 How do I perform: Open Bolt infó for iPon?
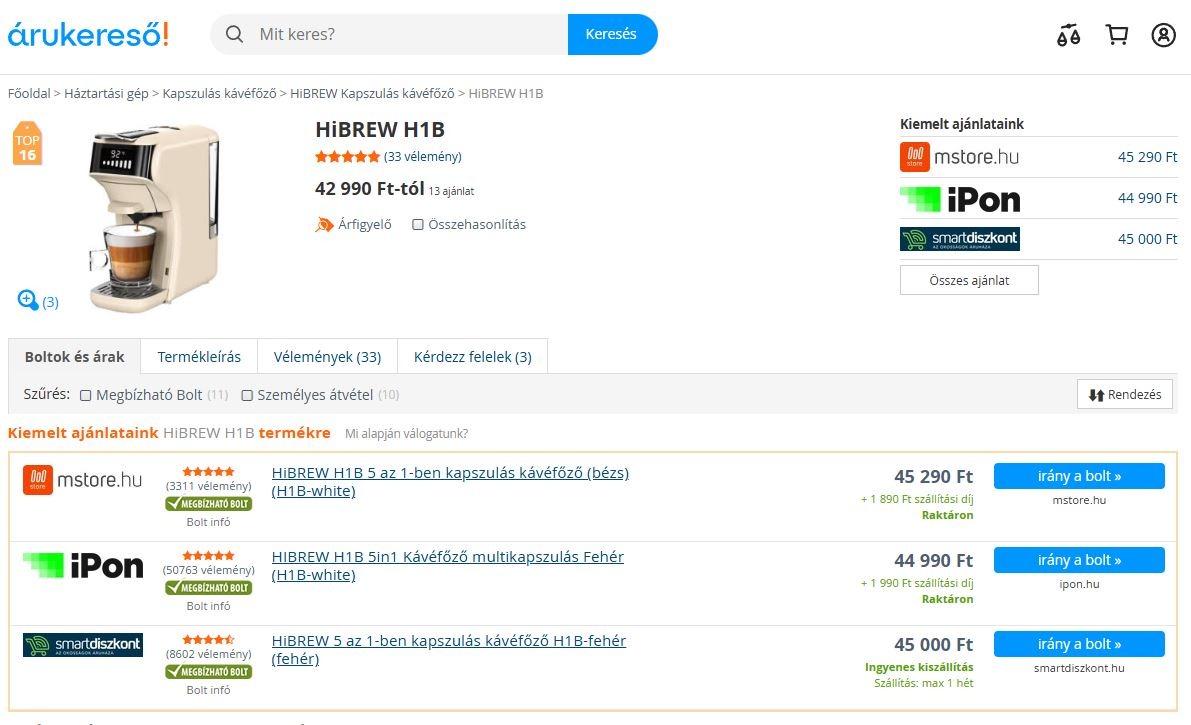[208, 606]
